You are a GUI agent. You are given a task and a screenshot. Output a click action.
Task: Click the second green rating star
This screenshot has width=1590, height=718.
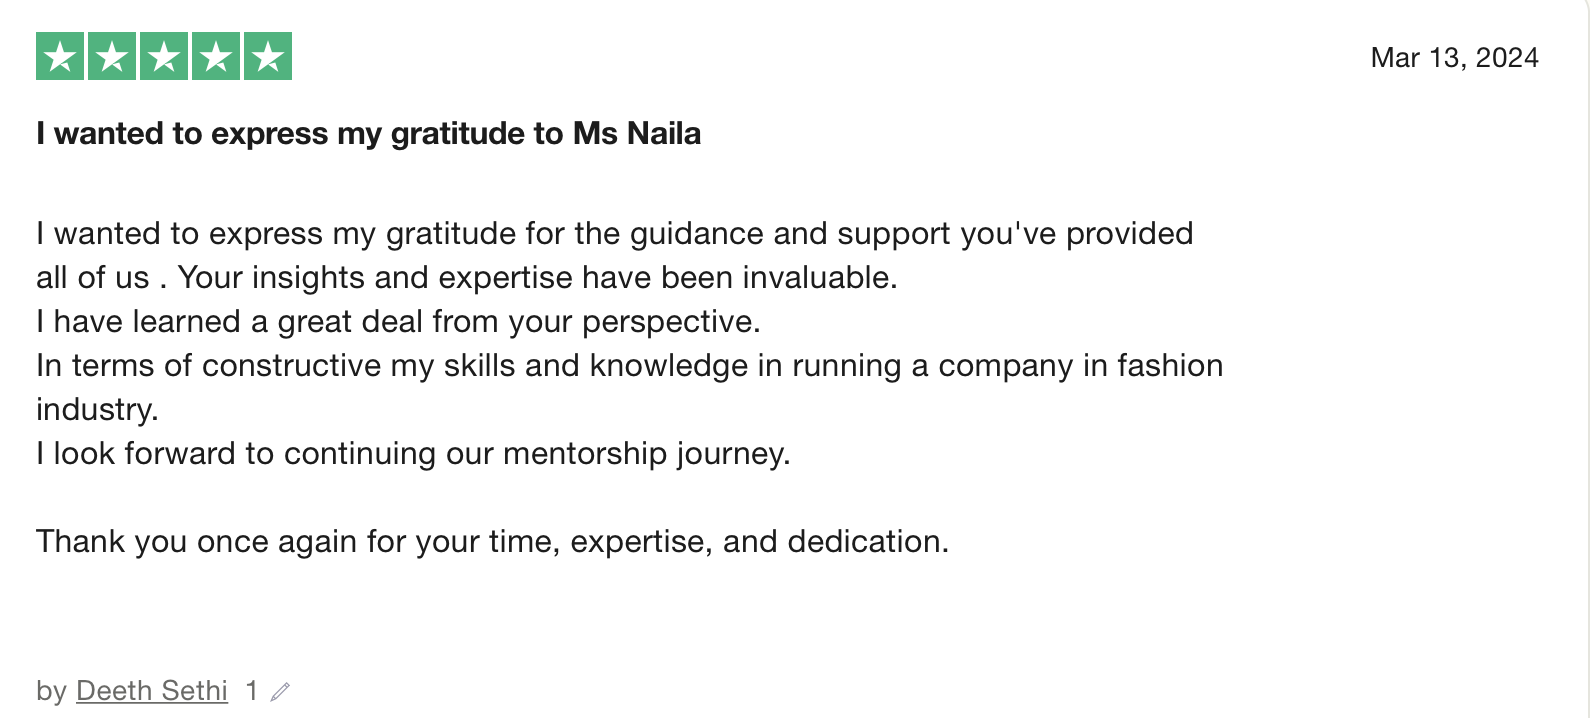[112, 56]
